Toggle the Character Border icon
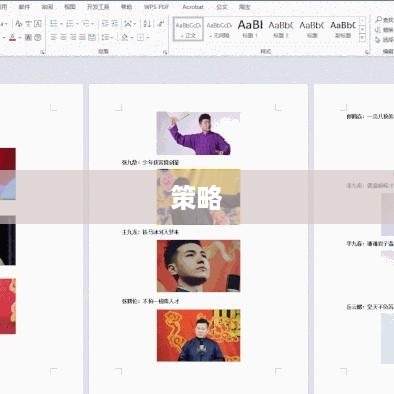Screen dimensions: 394x394 [38, 24]
